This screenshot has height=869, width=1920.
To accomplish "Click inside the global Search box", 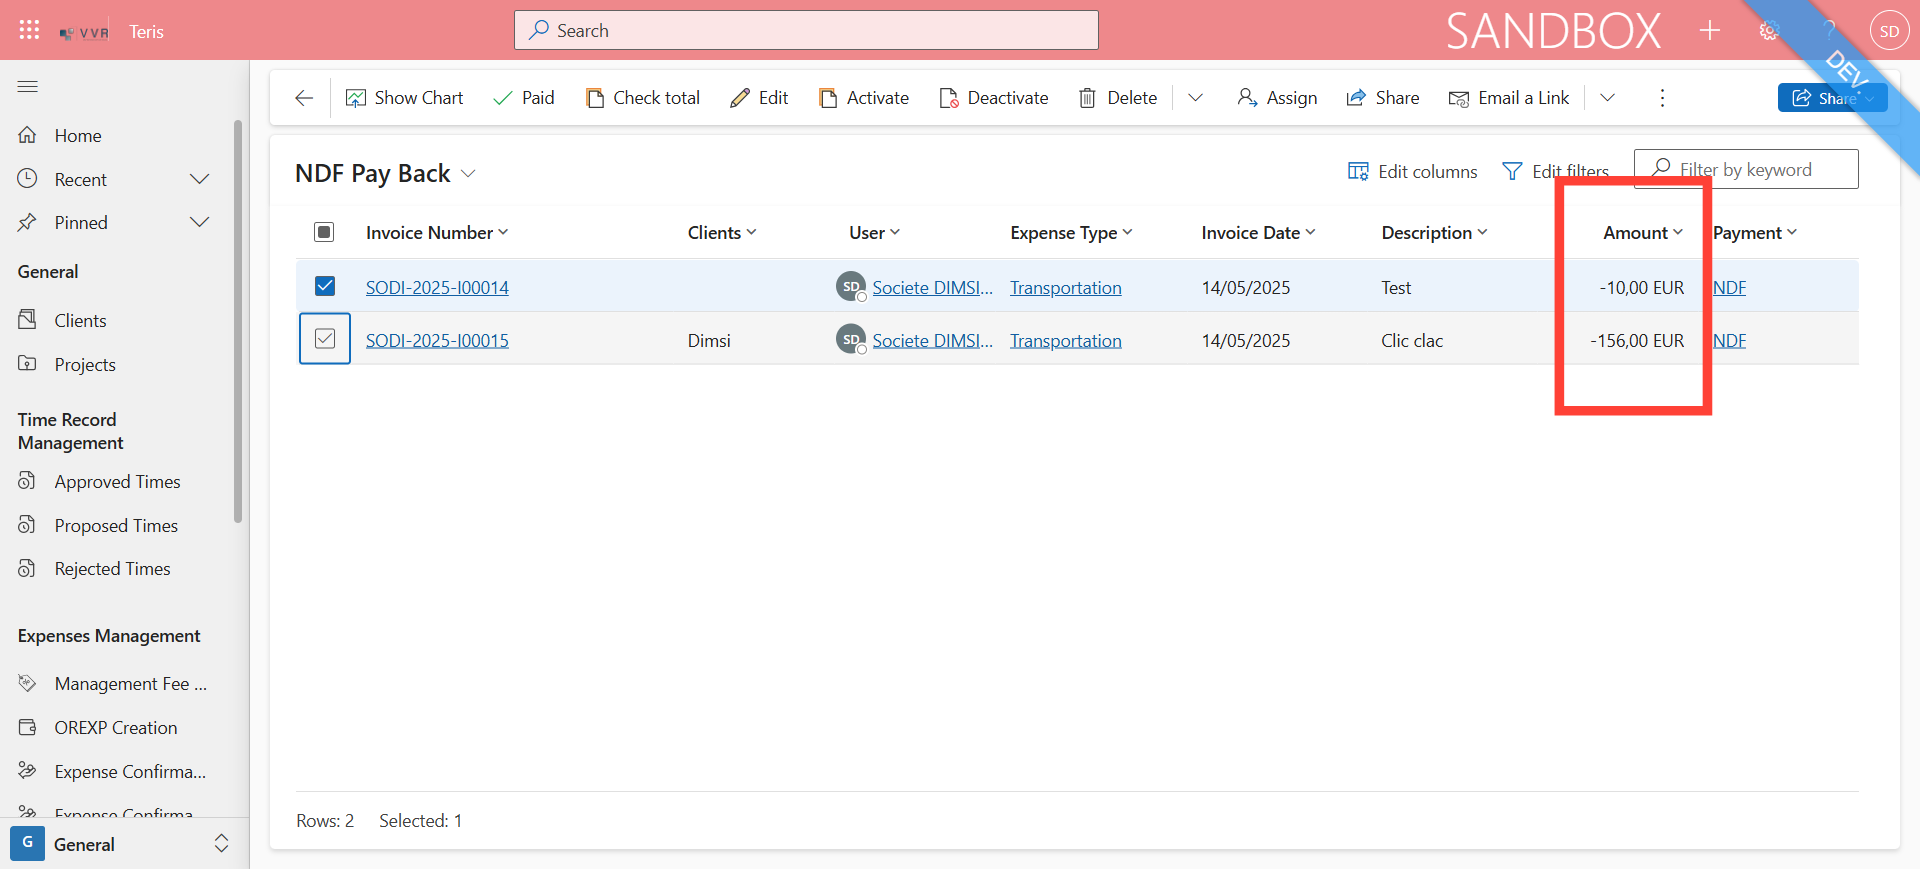I will [x=806, y=30].
